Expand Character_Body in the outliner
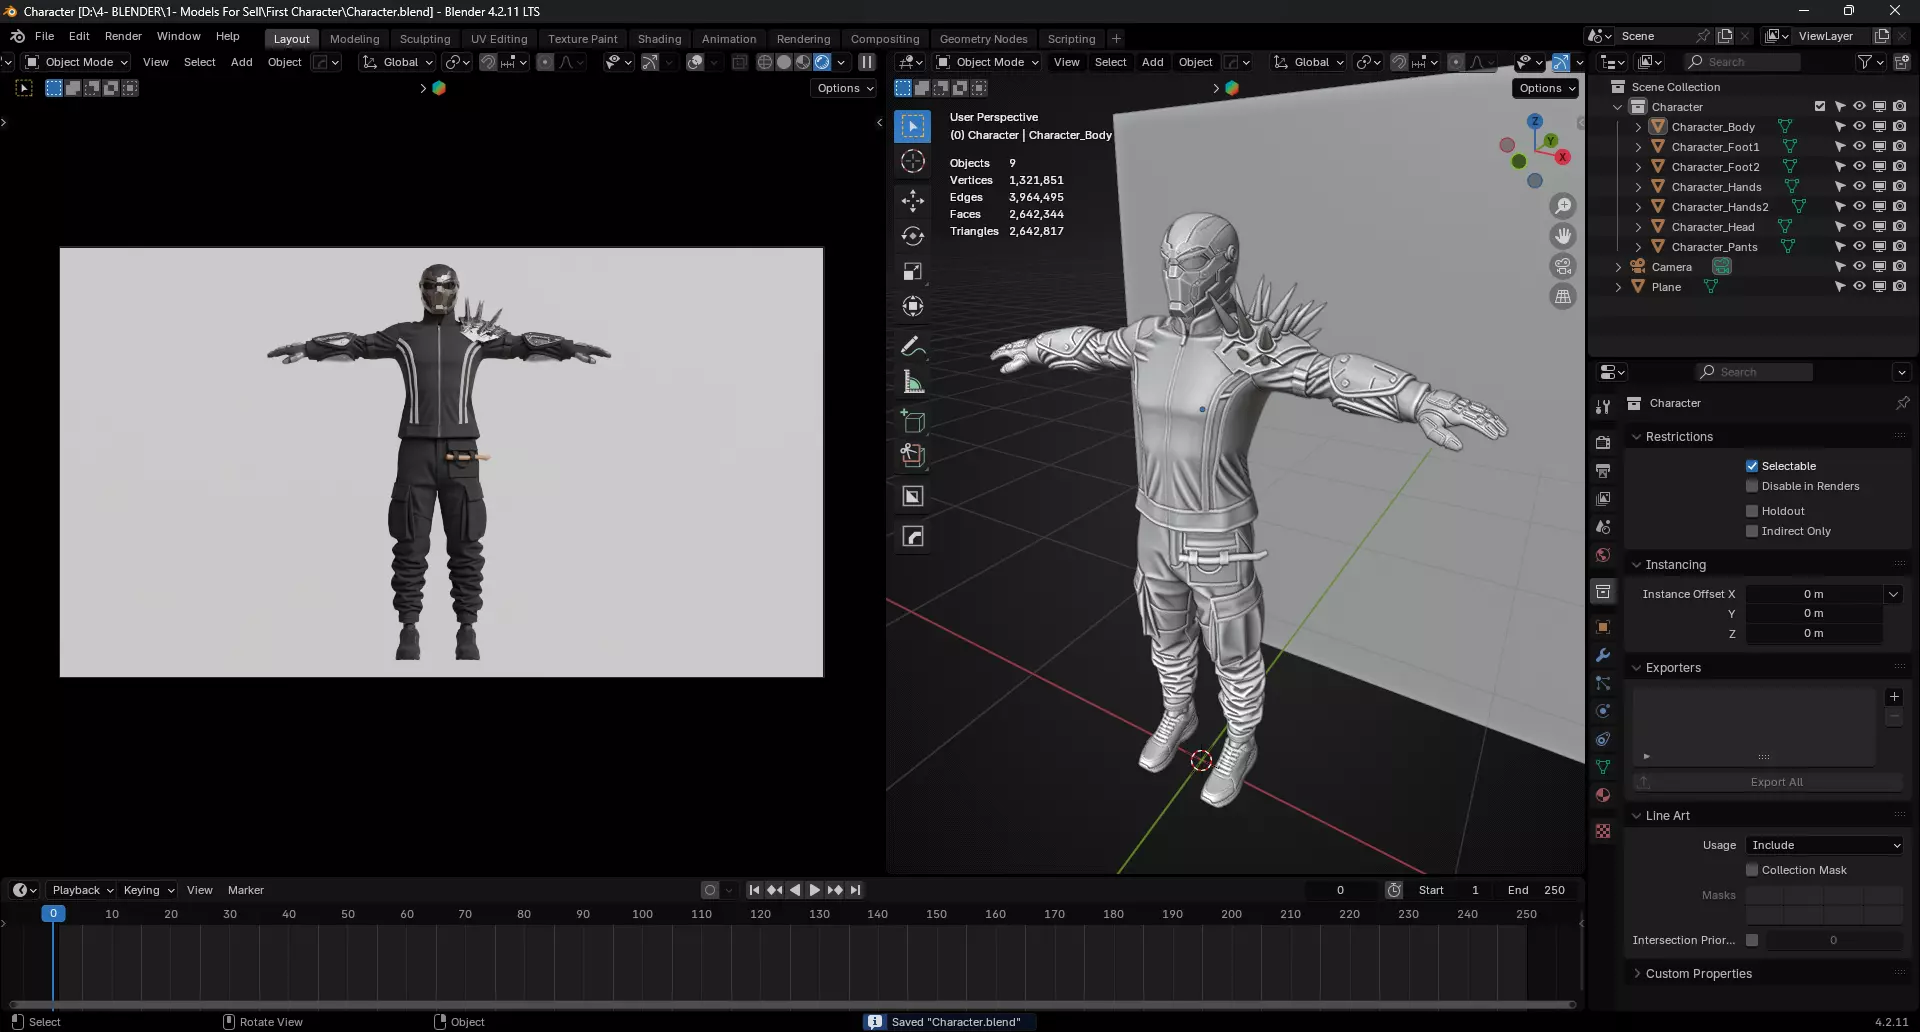1920x1032 pixels. 1638,127
